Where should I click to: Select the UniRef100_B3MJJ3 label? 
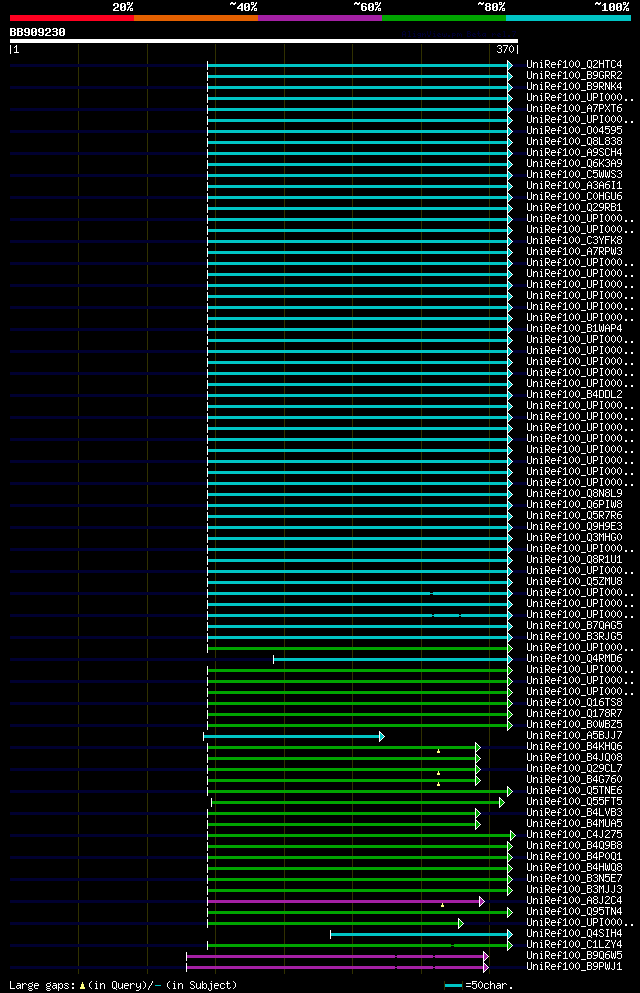pyautogui.click(x=574, y=890)
